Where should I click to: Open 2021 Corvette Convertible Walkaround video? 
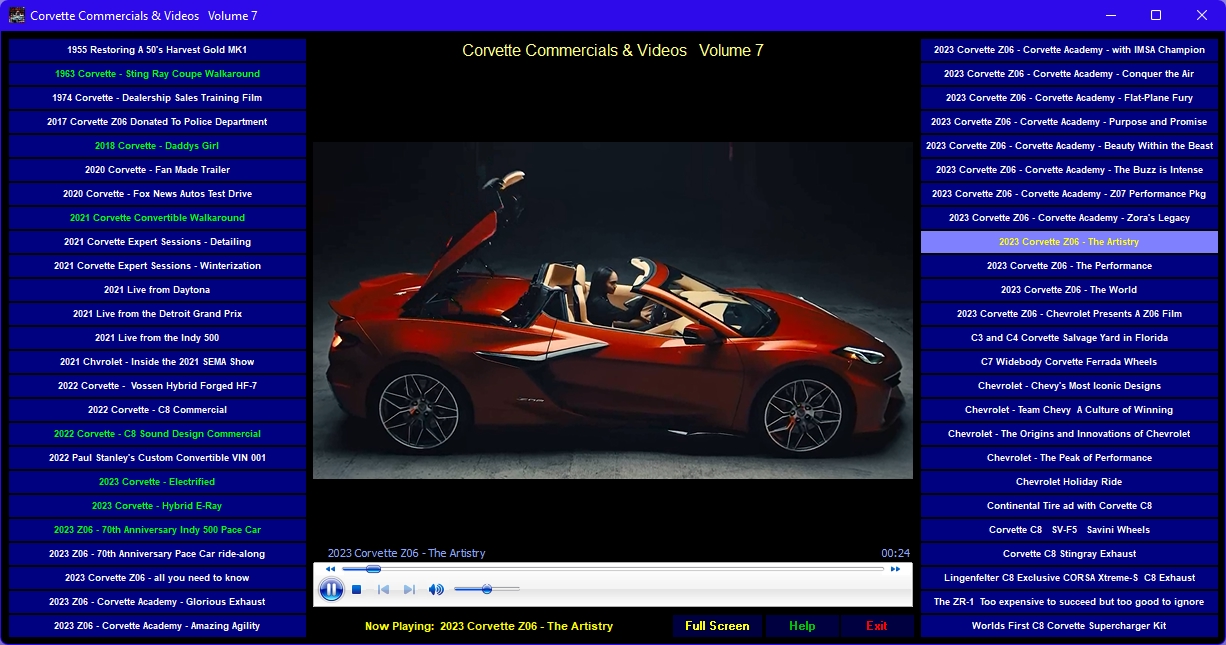coord(157,218)
